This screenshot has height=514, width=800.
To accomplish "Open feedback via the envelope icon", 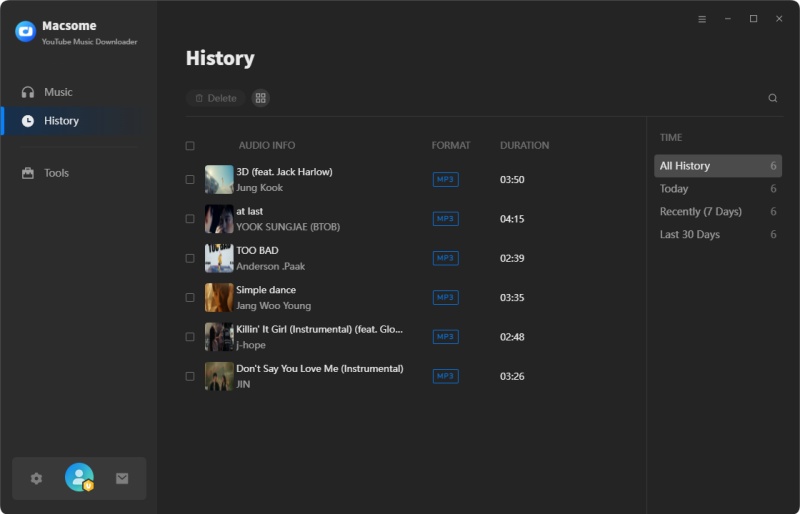I will 122,478.
